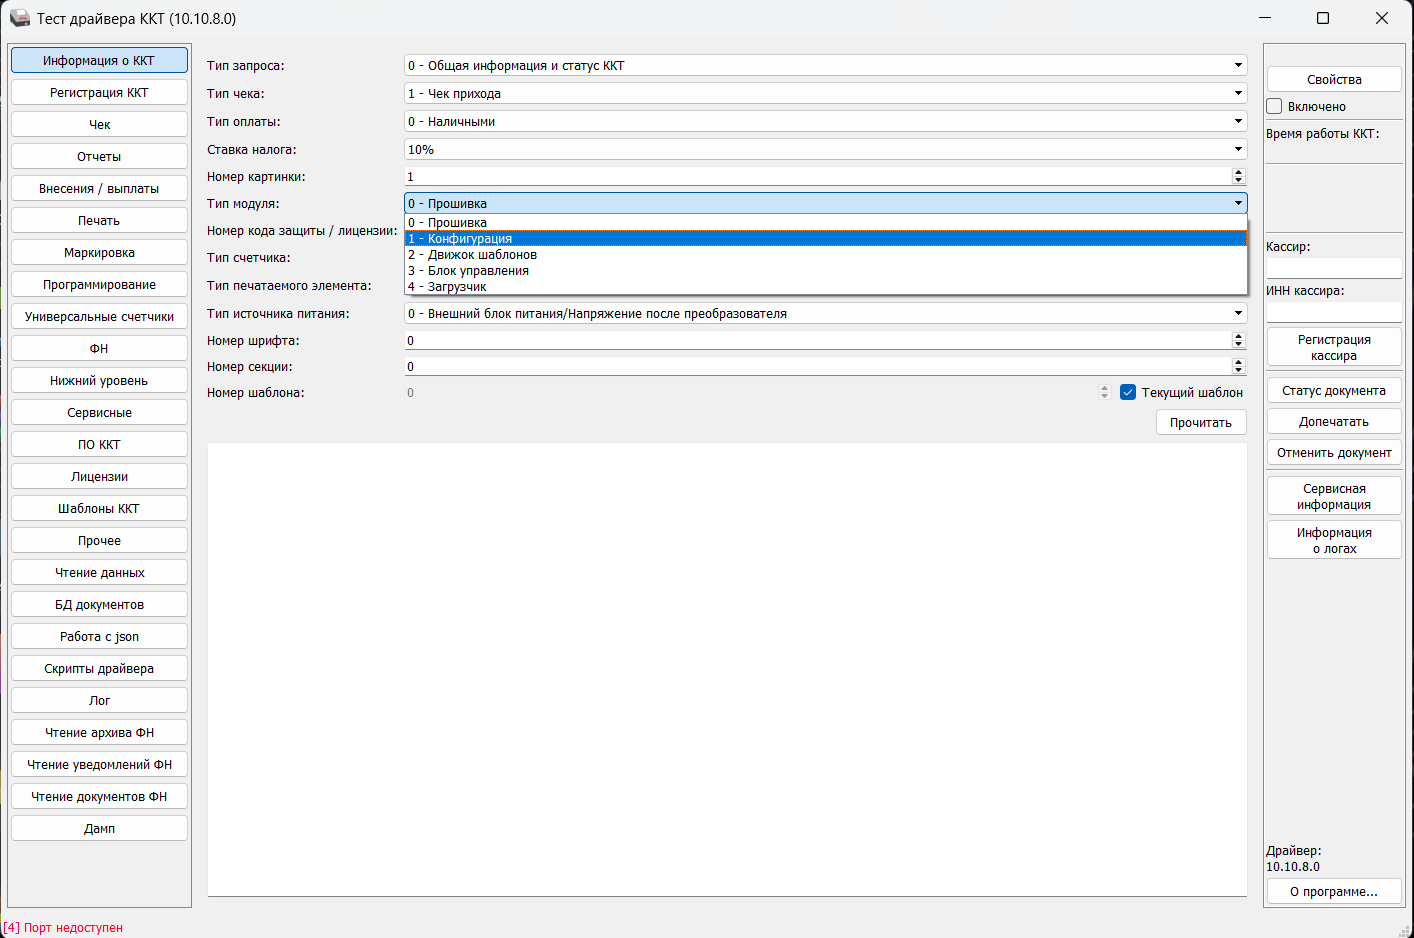Screen dimensions: 1414x938
Task: Click the Номер картинки spin arrows
Action: click(1238, 176)
